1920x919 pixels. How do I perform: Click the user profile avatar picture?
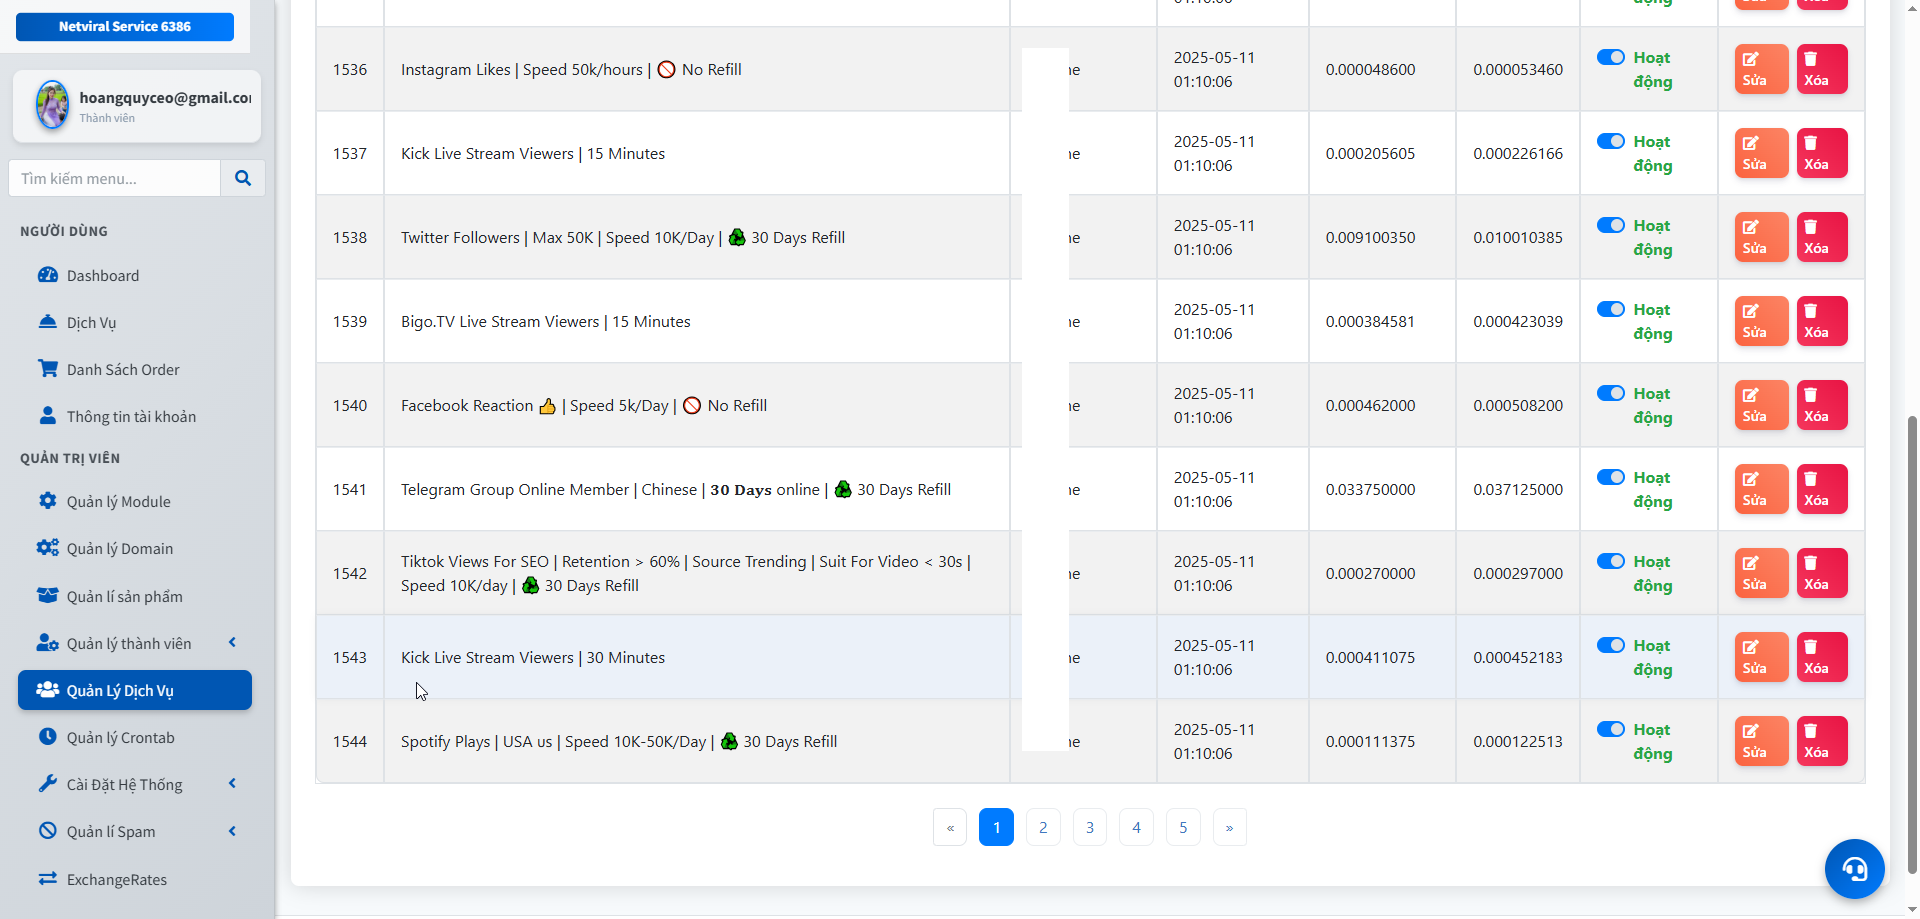pos(52,106)
